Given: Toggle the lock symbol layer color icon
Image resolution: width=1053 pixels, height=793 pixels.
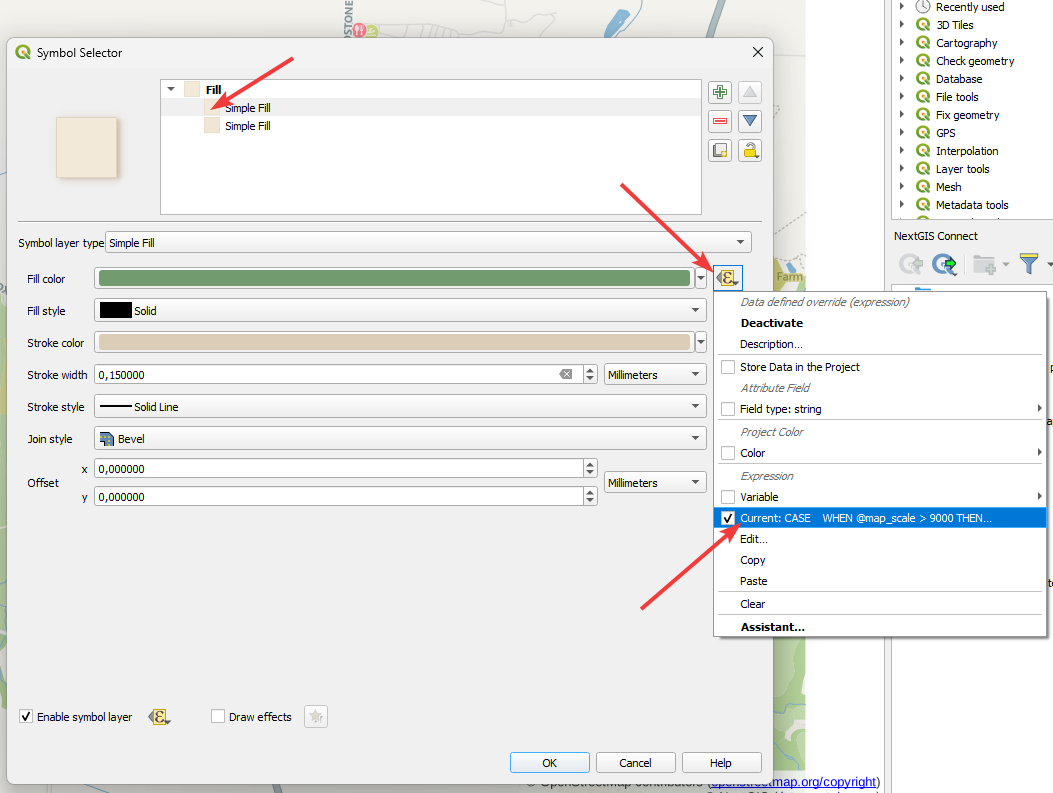Looking at the screenshot, I should 750,151.
